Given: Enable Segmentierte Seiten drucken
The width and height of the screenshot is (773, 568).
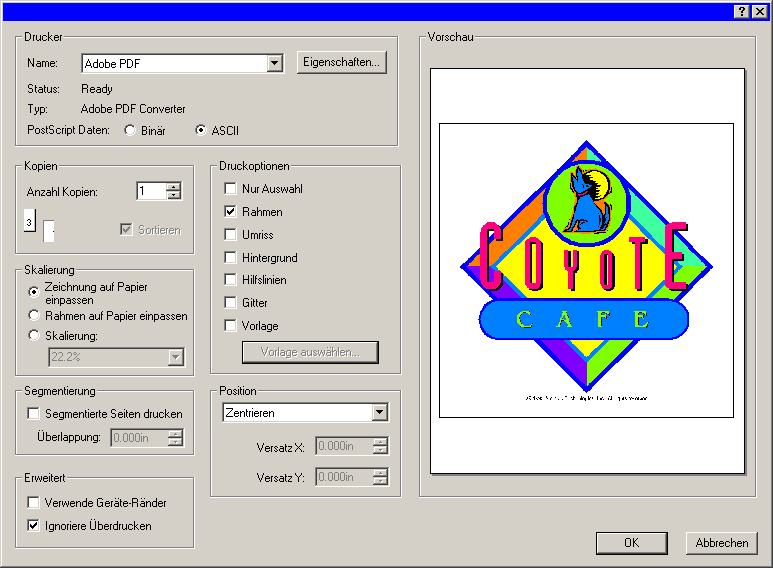Looking at the screenshot, I should (34, 413).
